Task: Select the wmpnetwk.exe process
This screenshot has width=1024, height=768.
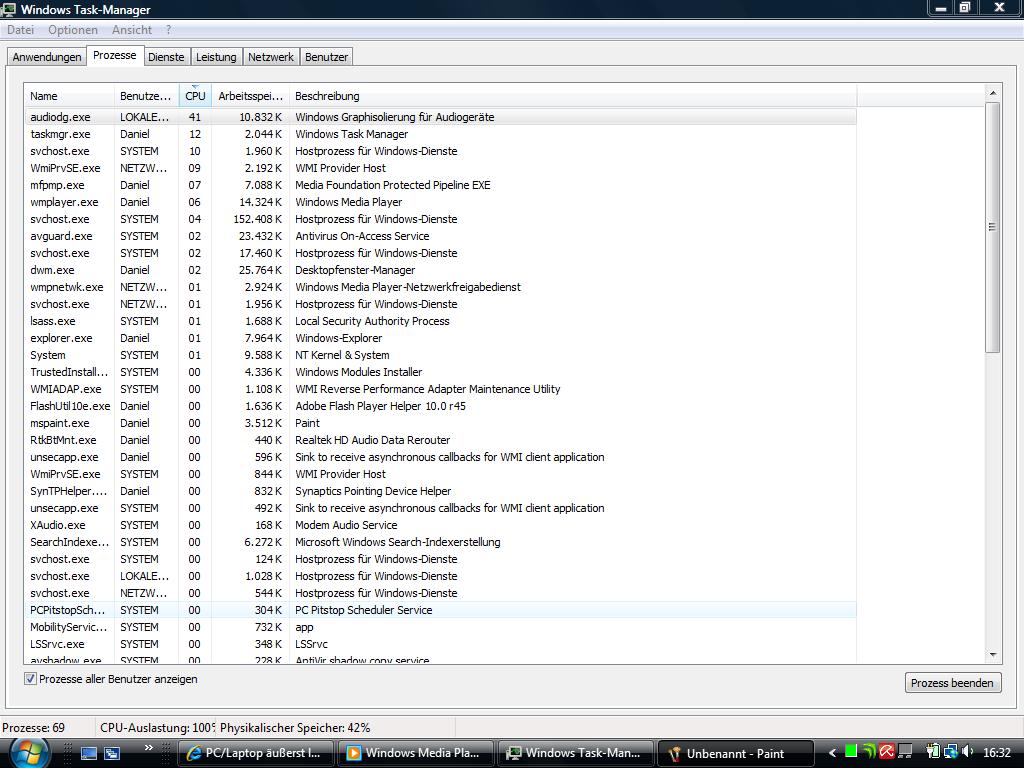Action: click(x=440, y=287)
